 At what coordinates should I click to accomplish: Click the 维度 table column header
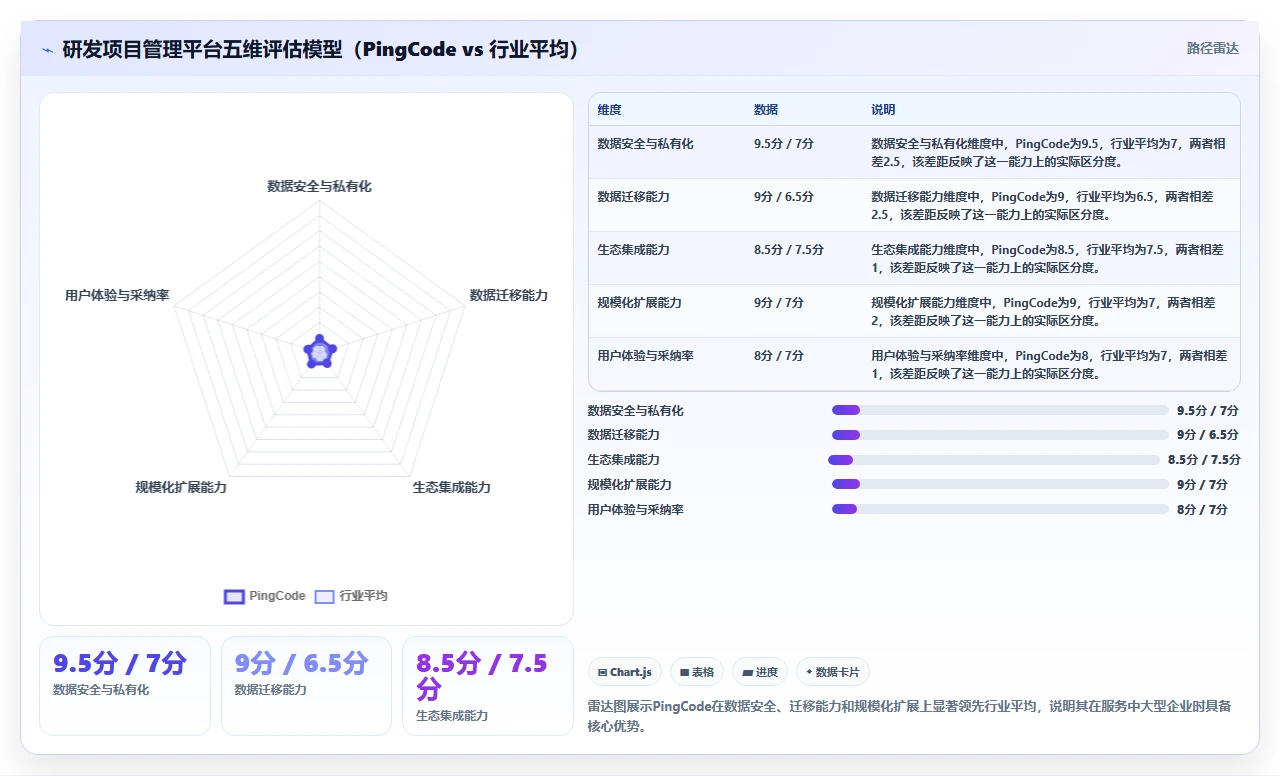610,110
